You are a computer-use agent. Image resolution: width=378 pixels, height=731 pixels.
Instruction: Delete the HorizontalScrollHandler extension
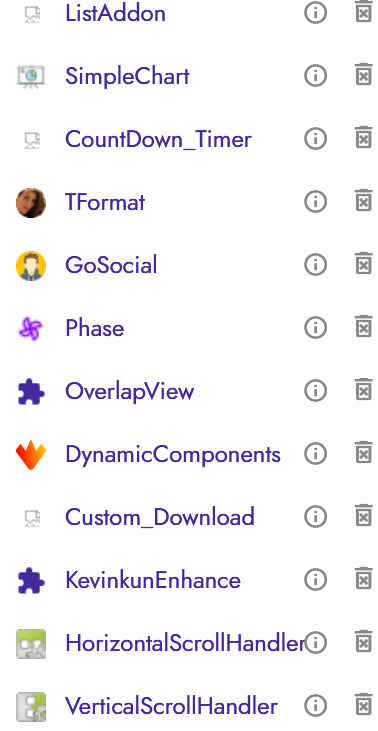[364, 643]
